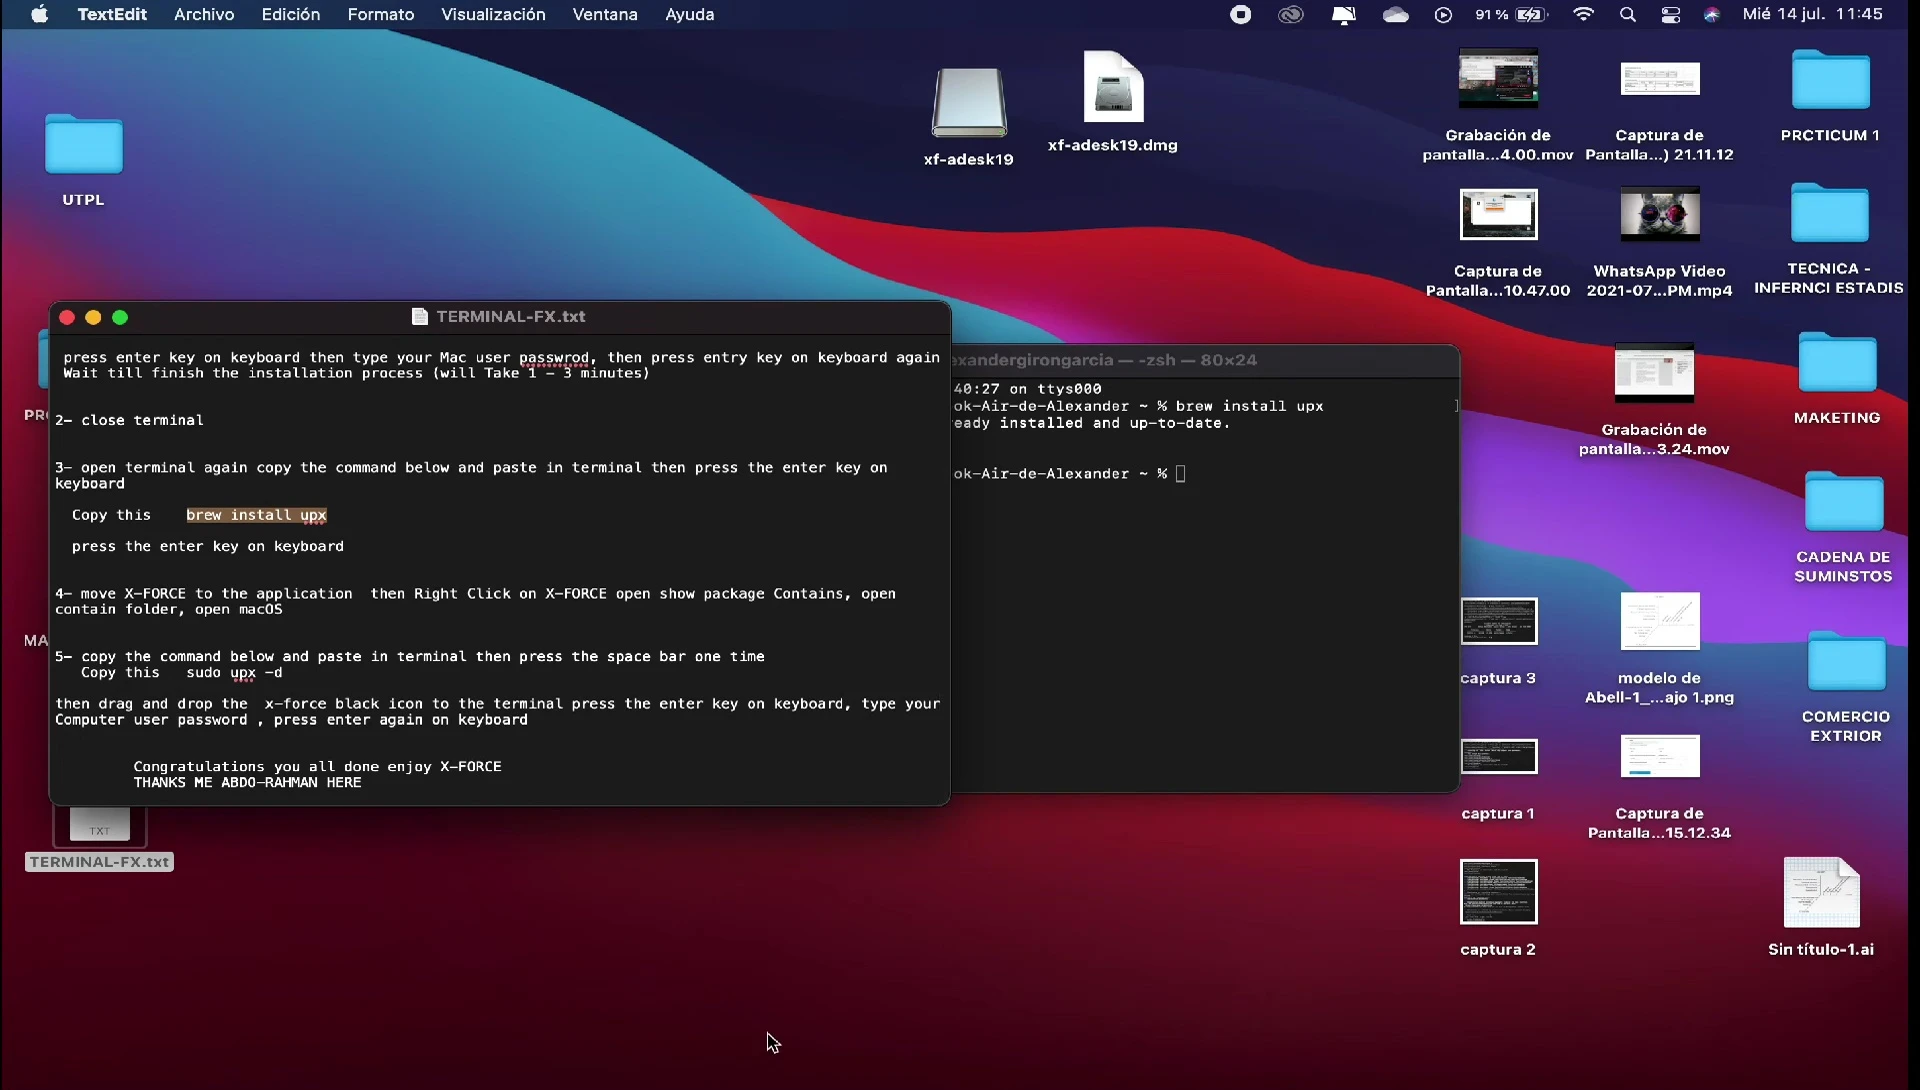Open the Ayuda menu
The width and height of the screenshot is (1920, 1090).
[690, 14]
